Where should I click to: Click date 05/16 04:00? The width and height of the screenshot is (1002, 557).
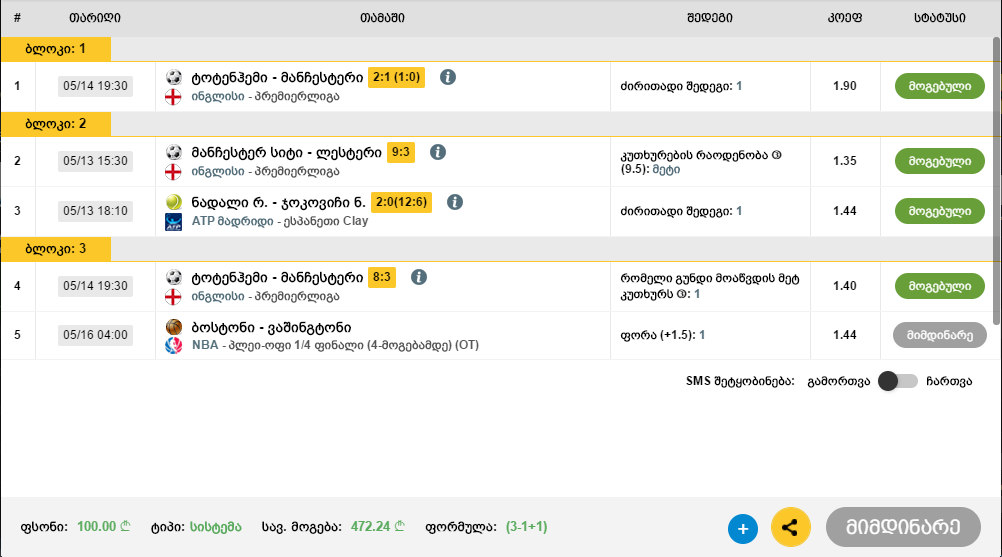tap(95, 335)
